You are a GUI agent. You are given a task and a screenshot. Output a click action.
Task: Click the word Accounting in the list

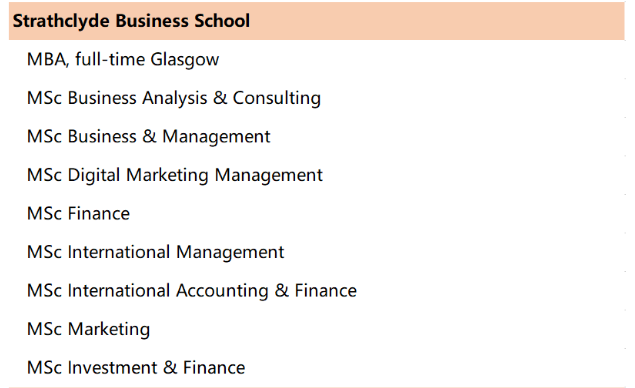coord(222,291)
